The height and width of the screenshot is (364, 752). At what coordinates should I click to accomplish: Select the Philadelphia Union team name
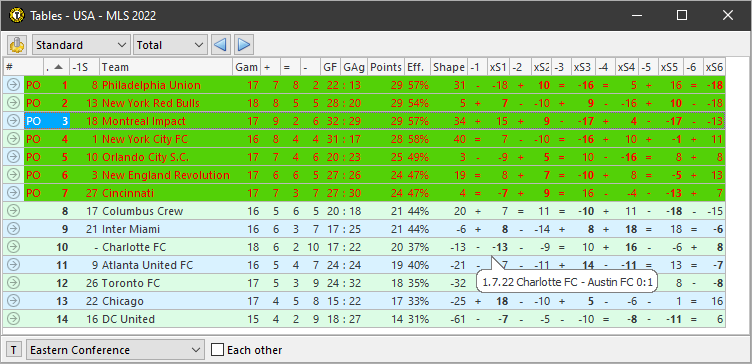(151, 85)
